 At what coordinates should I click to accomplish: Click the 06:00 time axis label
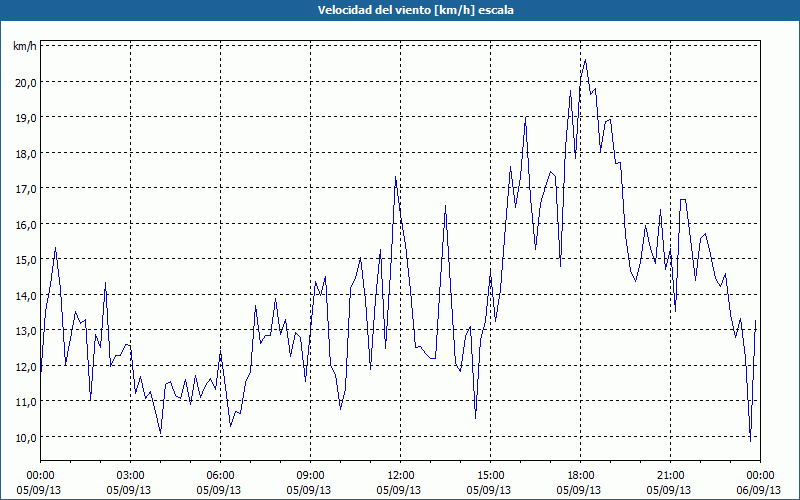[220, 476]
